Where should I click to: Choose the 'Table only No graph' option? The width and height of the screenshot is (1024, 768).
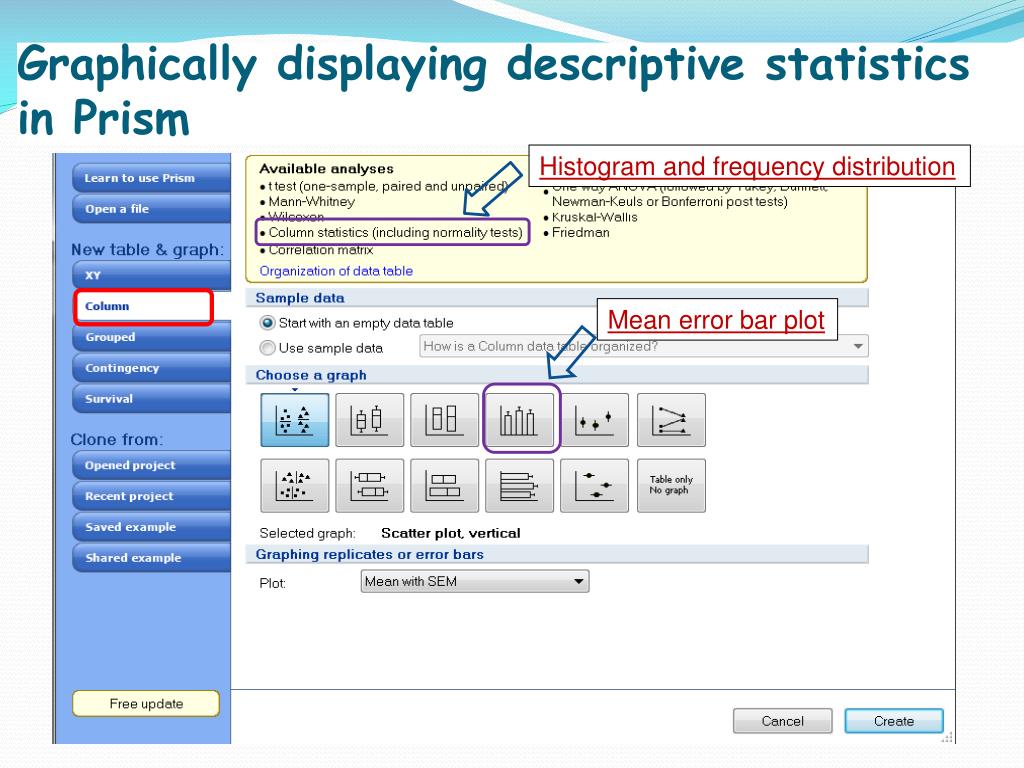point(670,486)
